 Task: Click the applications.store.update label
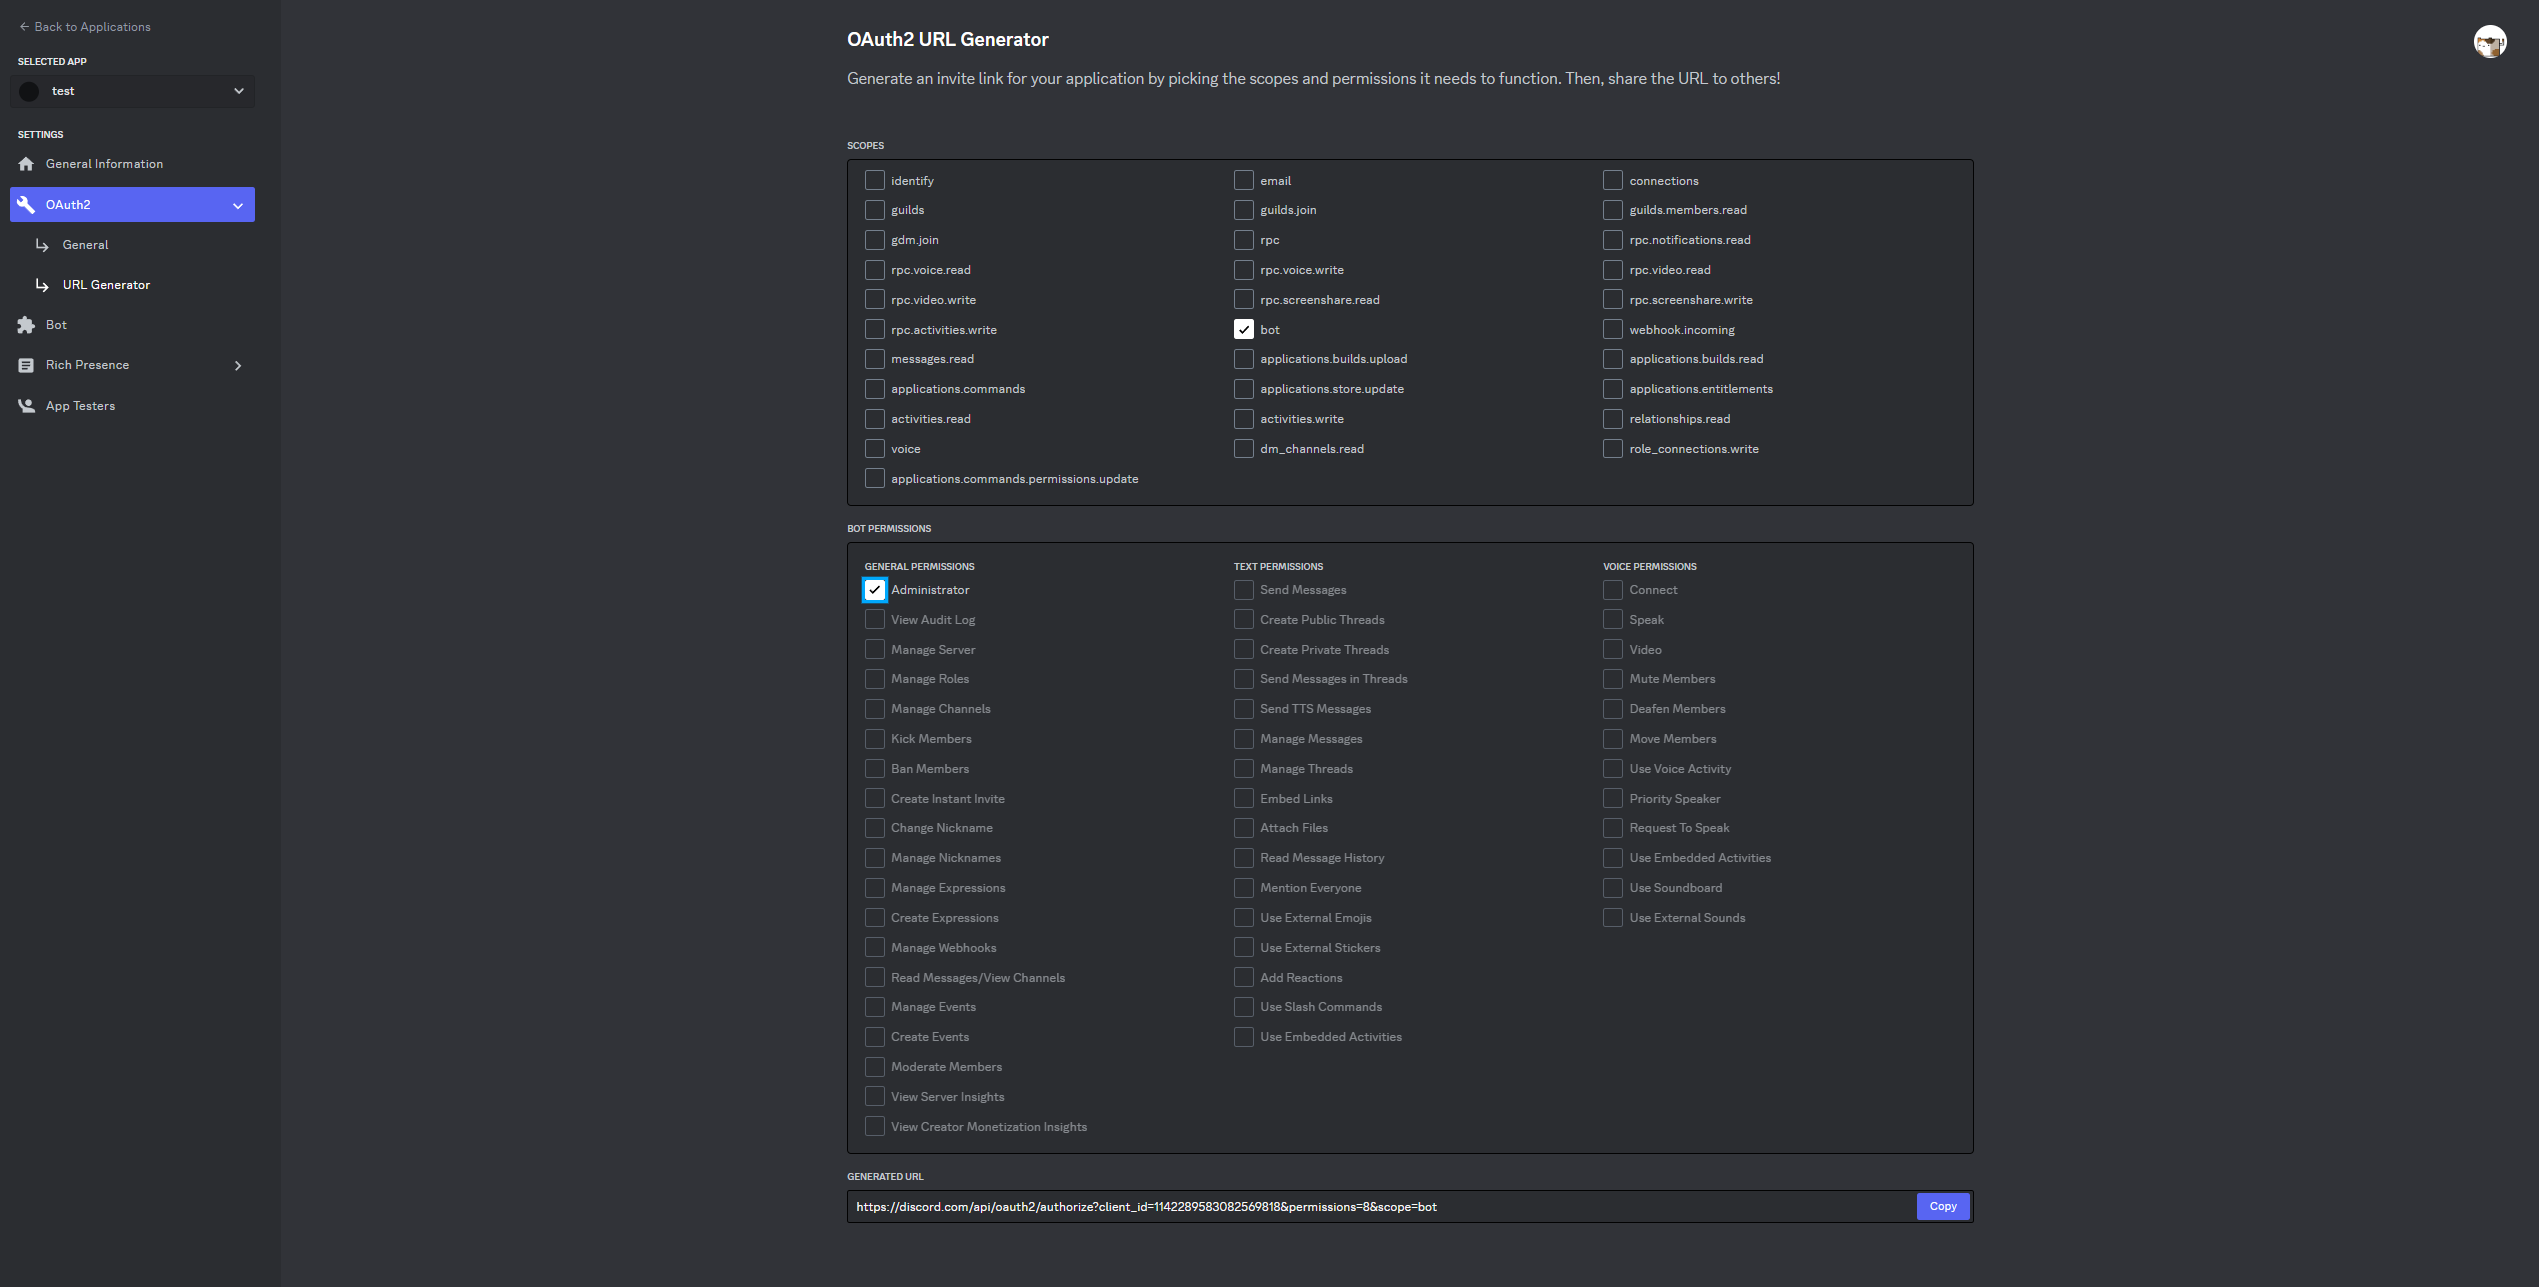(x=1331, y=389)
